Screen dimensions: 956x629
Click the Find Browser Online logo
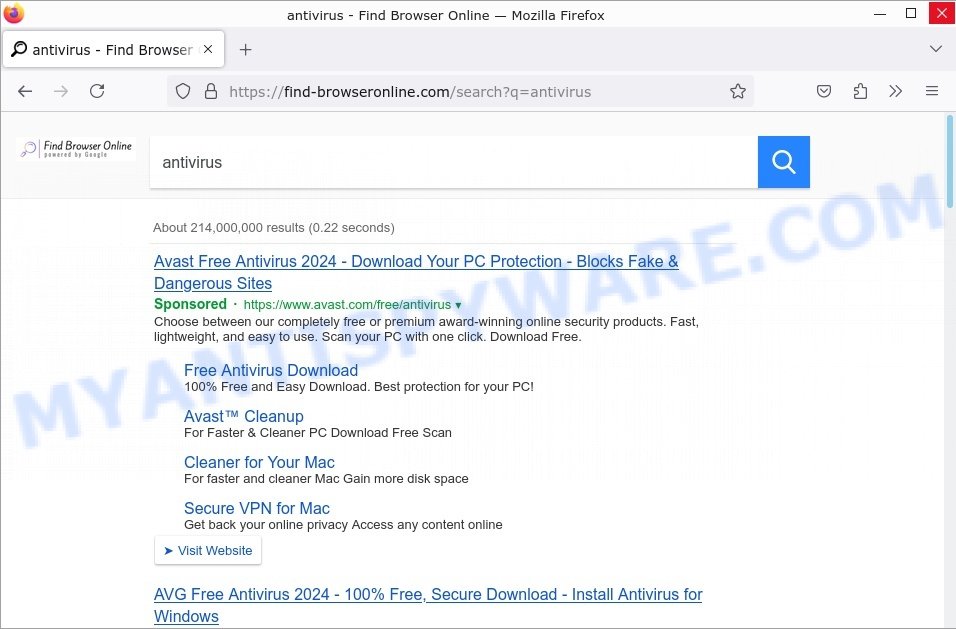76,148
